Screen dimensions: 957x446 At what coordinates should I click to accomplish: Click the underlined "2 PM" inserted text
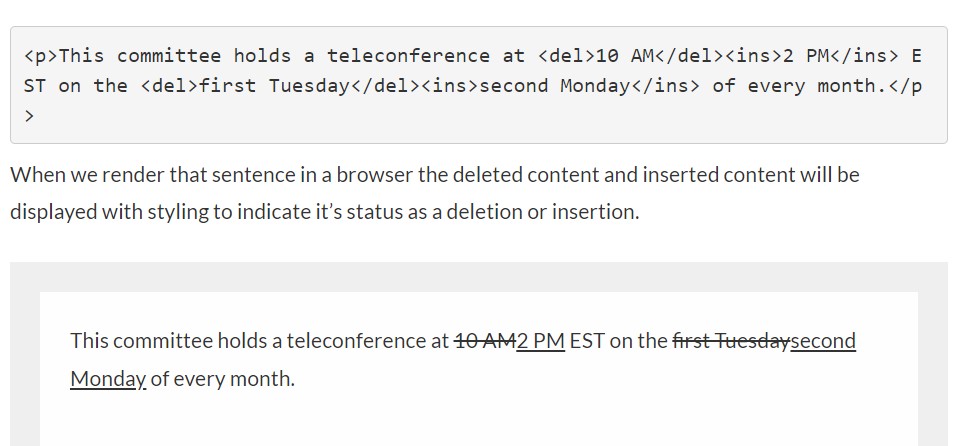point(540,341)
